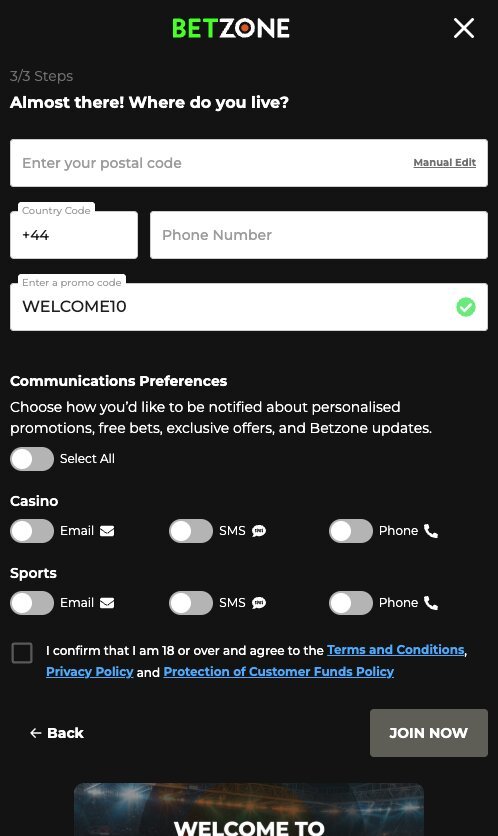
Task: Click the green promo code checkmark icon
Action: pyautogui.click(x=465, y=307)
